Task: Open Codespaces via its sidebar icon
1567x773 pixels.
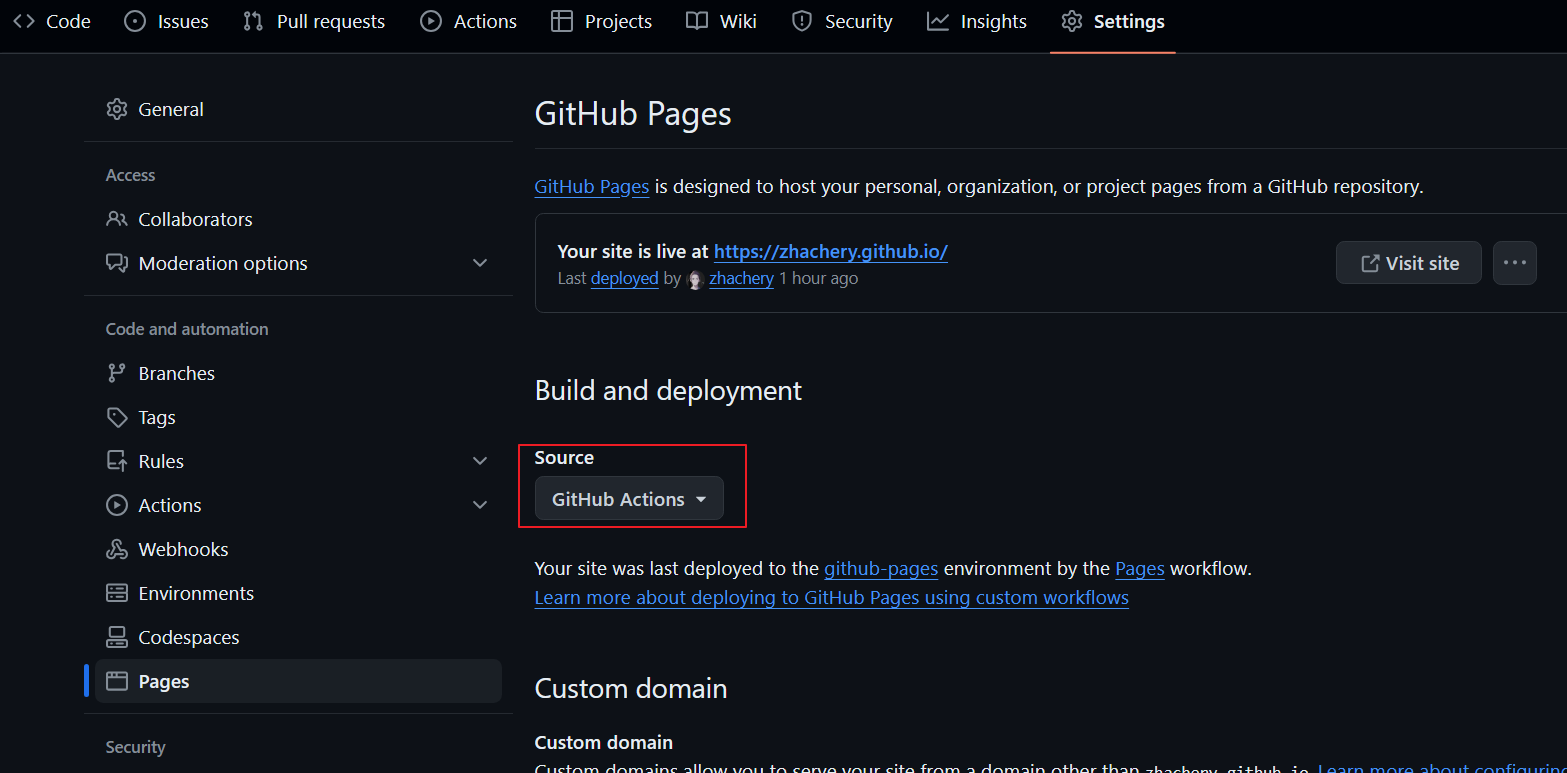Action: pyautogui.click(x=118, y=636)
